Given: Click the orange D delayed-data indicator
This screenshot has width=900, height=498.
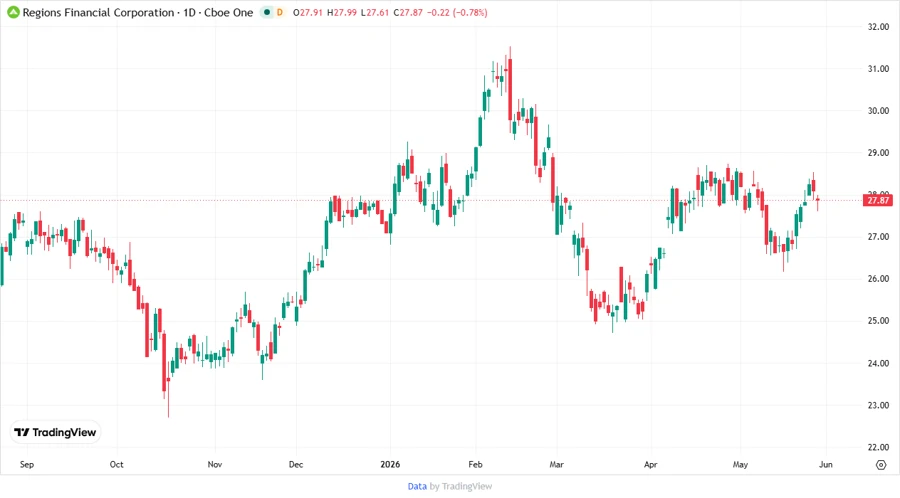Looking at the screenshot, I should click(280, 12).
